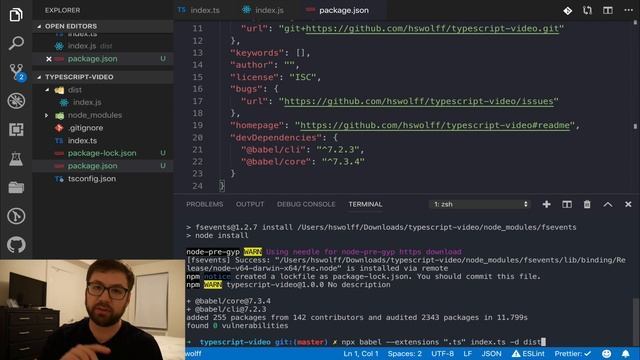The image size is (640, 360).
Task: Open tsconfig.json in file tree
Action: (103, 179)
